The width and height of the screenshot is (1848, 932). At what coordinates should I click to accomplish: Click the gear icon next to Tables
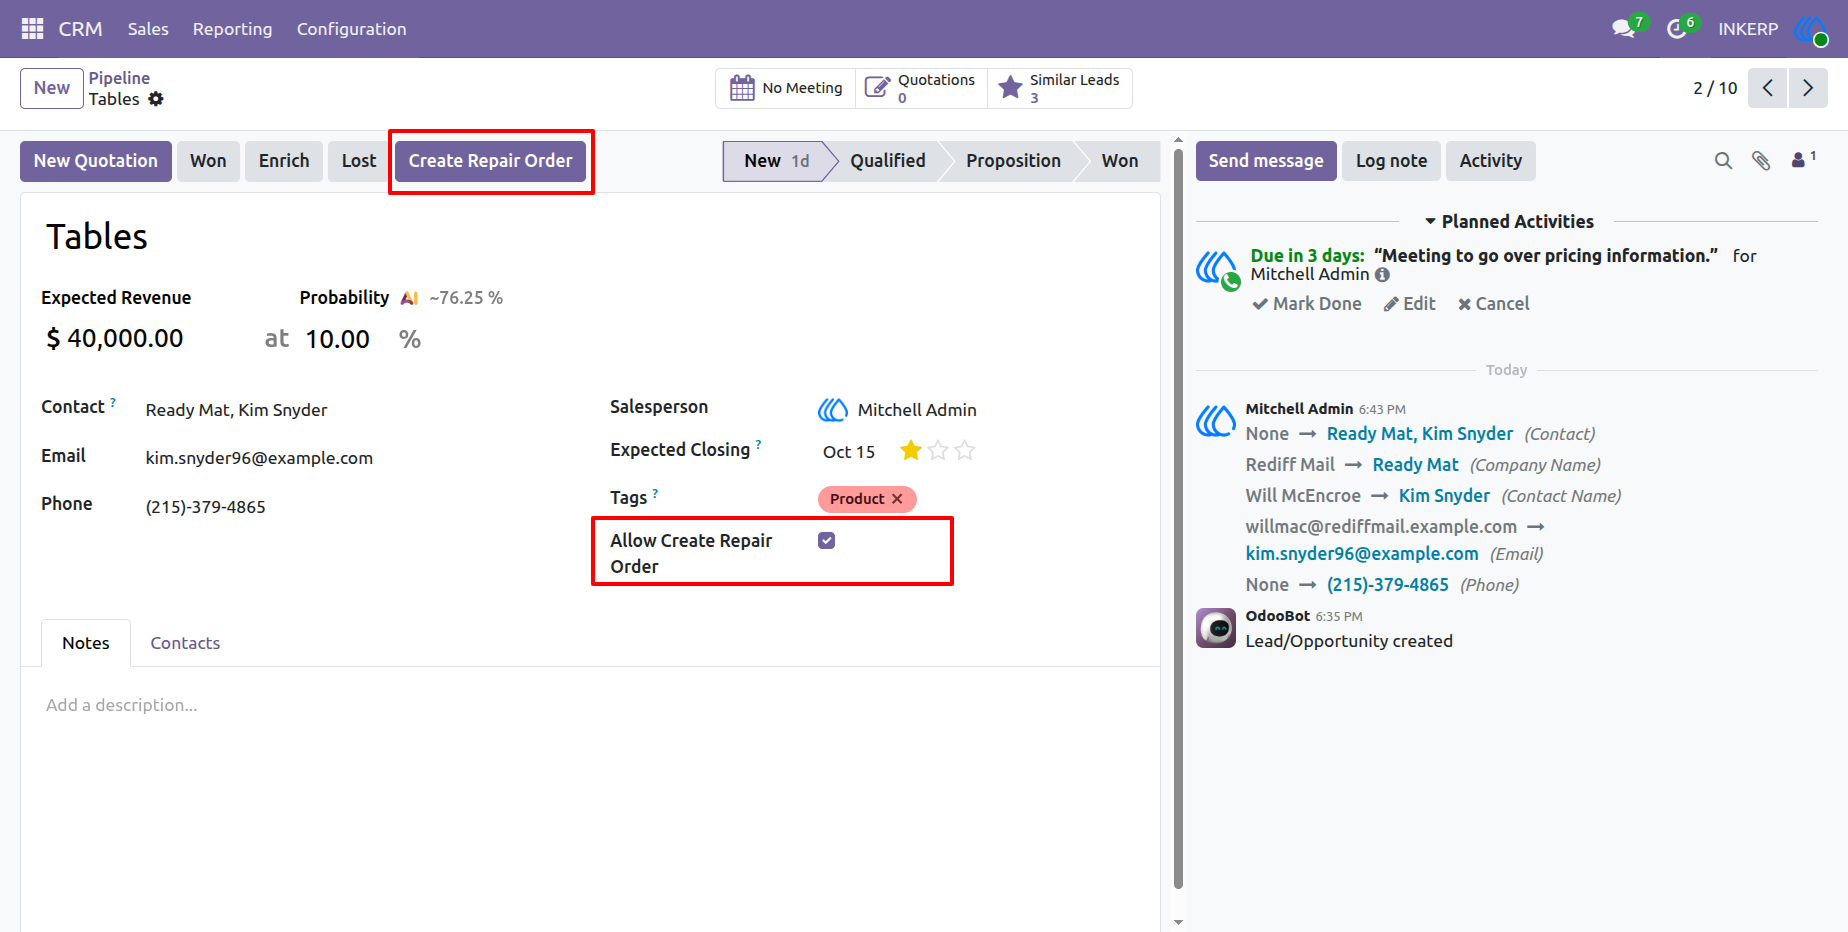coord(156,99)
